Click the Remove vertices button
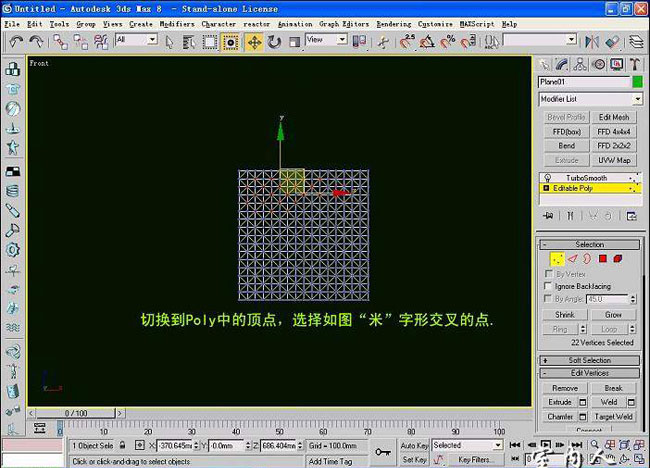This screenshot has height=468, width=650. pyautogui.click(x=565, y=388)
